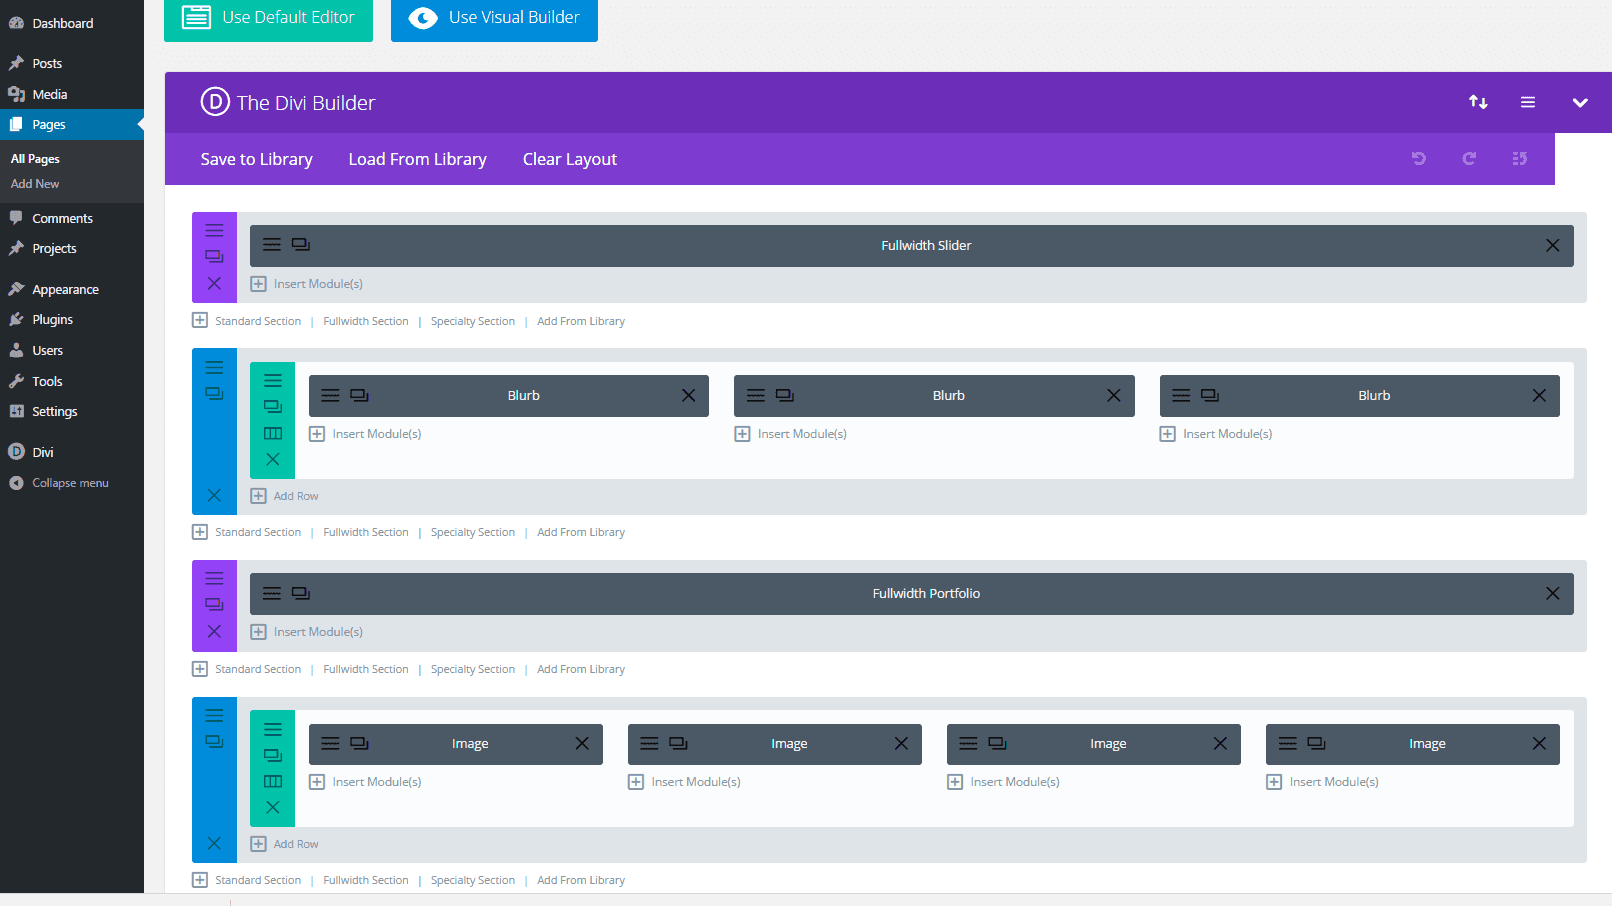Click Save to Library
This screenshot has height=906, width=1612.
point(256,160)
